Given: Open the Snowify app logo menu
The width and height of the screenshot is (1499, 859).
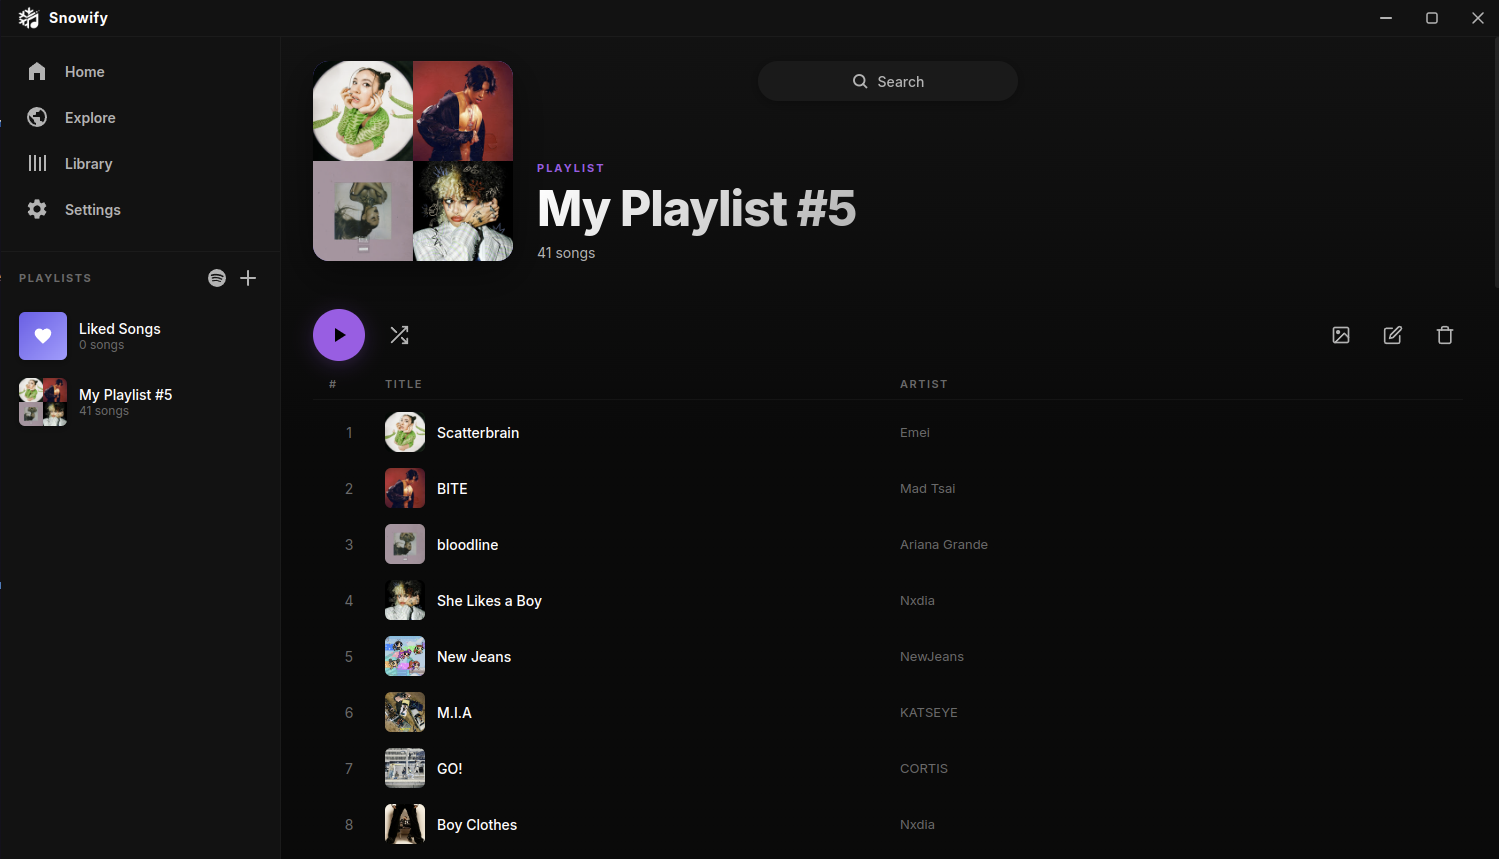Looking at the screenshot, I should click(29, 17).
